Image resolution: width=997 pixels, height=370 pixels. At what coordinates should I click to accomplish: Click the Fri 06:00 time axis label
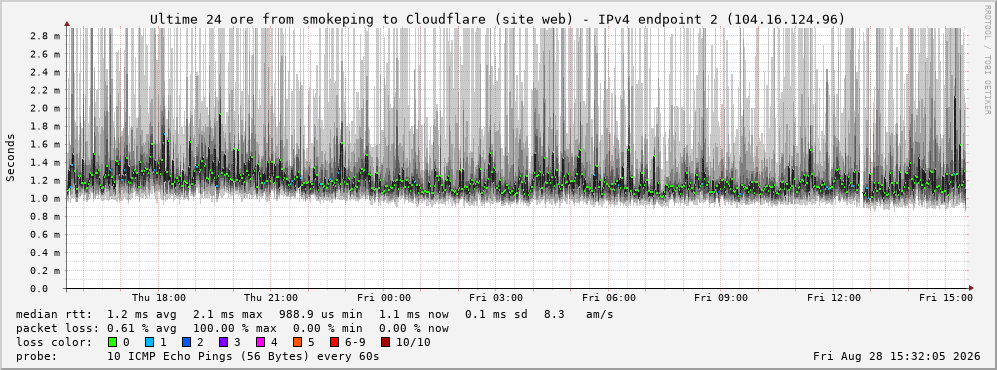(x=609, y=298)
